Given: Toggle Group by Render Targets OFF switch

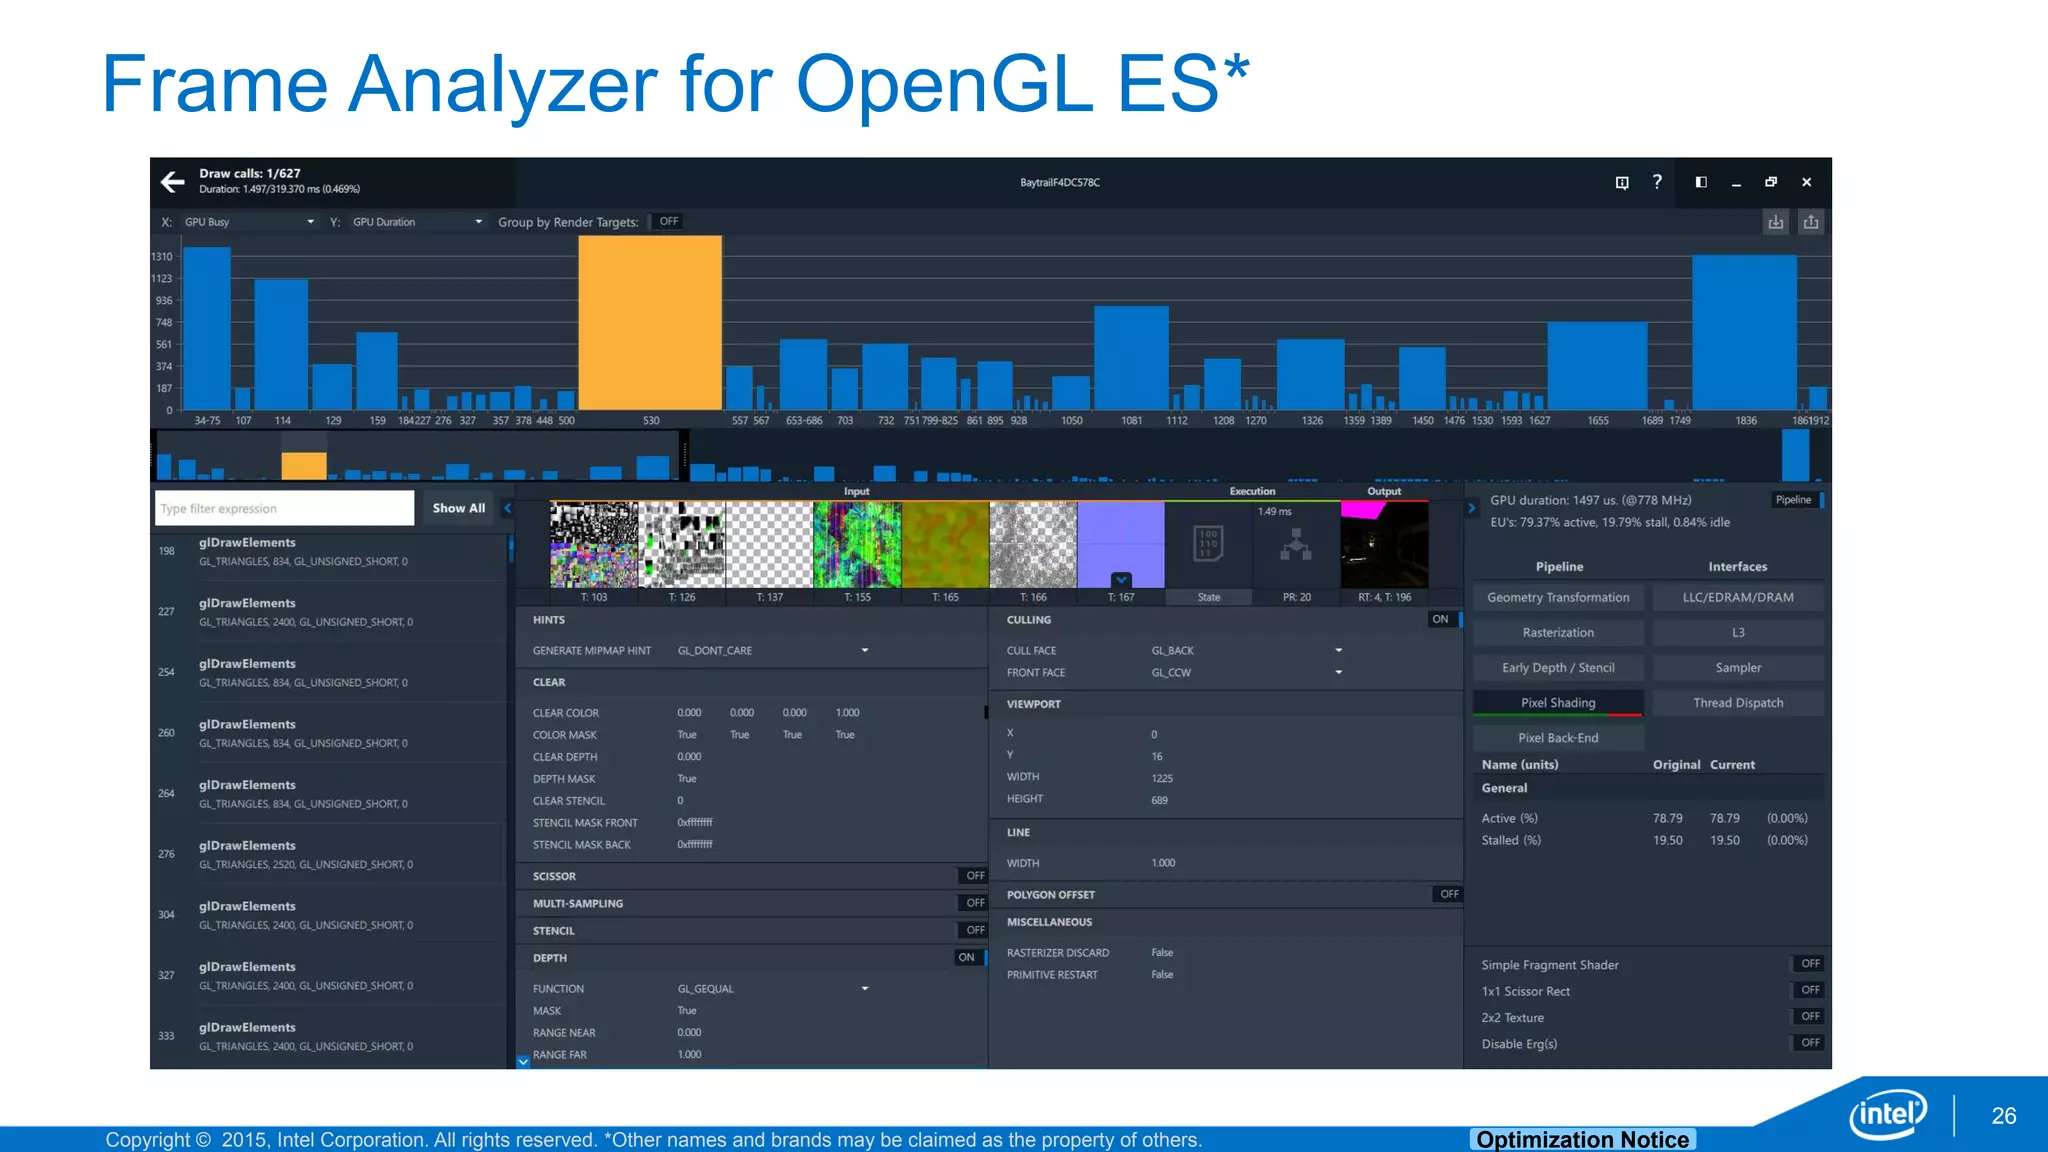Looking at the screenshot, I should [668, 222].
